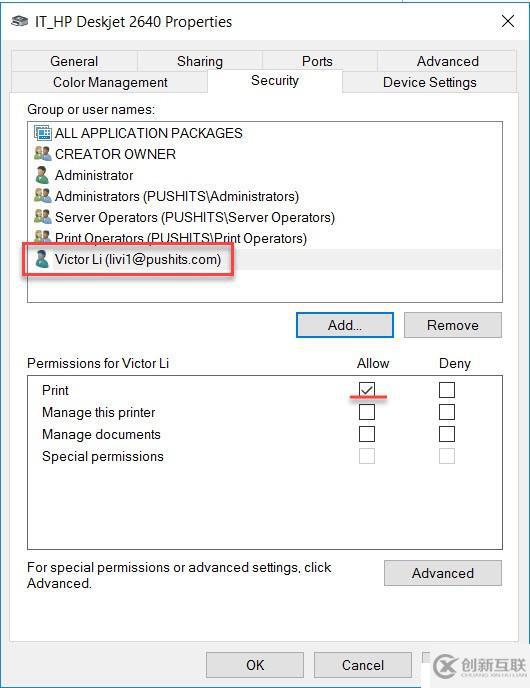This screenshot has width=530, height=688.
Task: Click the Administrator user icon
Action: click(x=42, y=175)
